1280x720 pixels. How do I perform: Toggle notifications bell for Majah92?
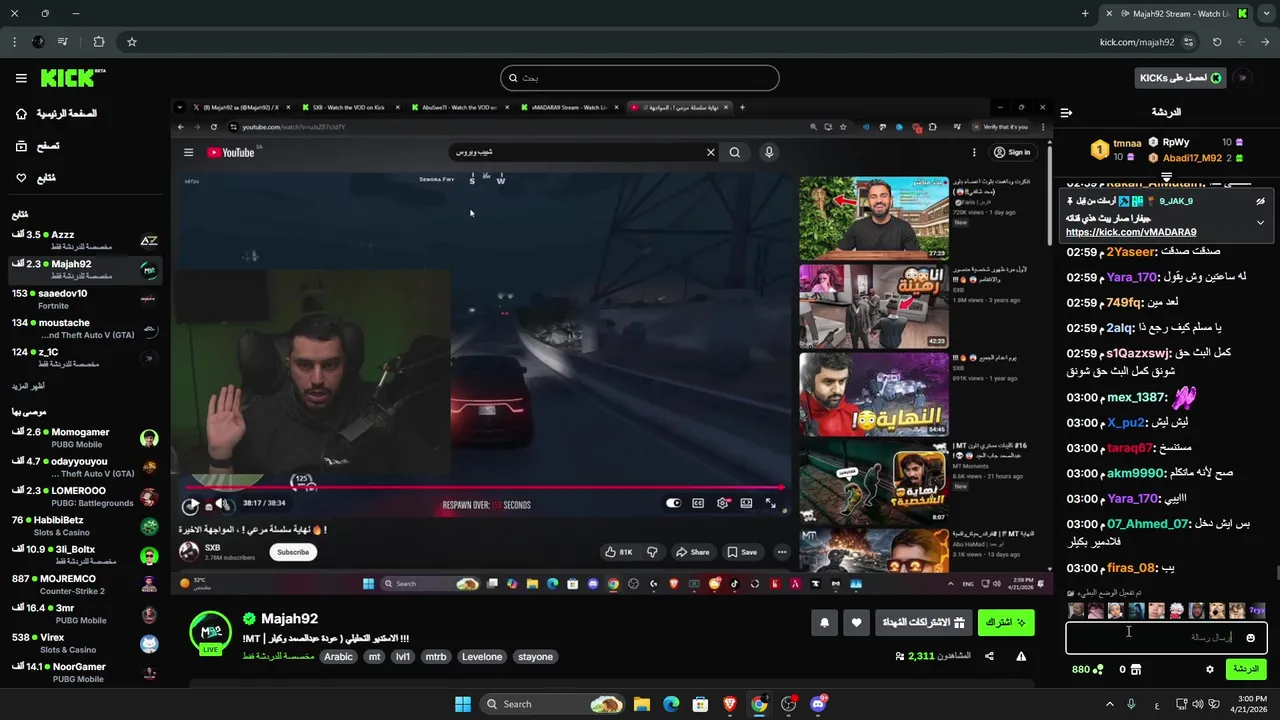[824, 622]
